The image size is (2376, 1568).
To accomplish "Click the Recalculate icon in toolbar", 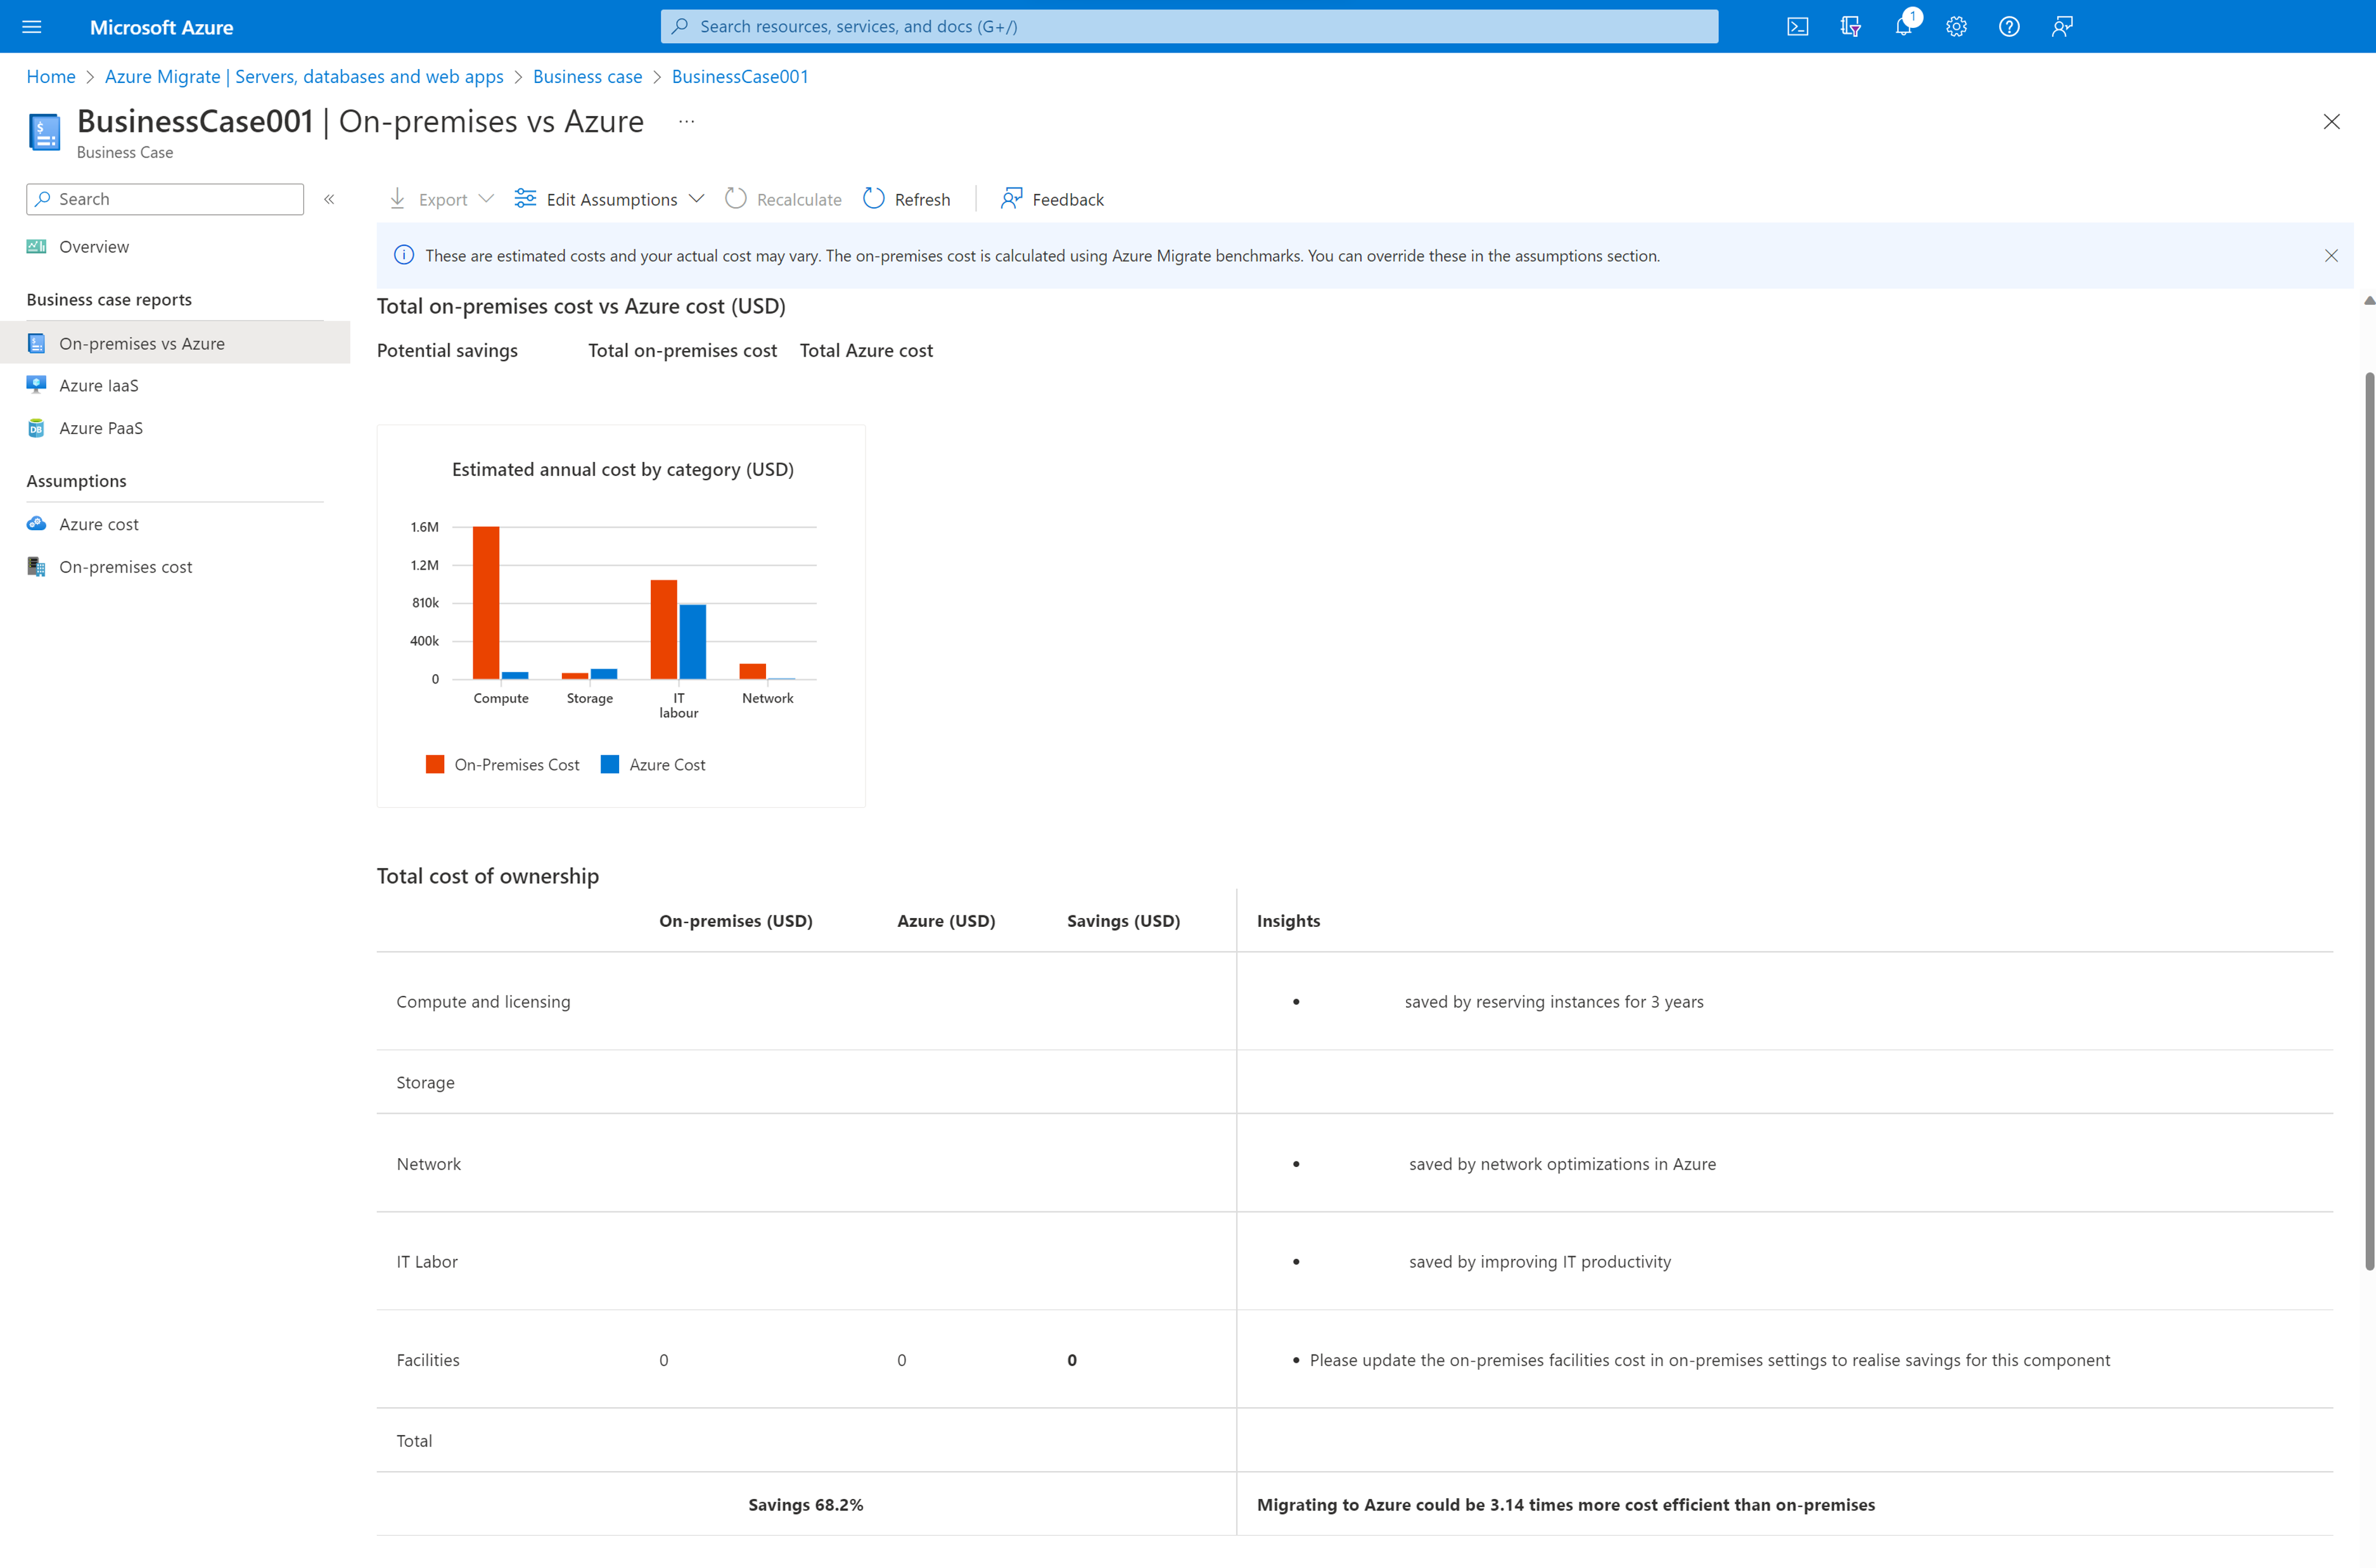I will point(737,198).
